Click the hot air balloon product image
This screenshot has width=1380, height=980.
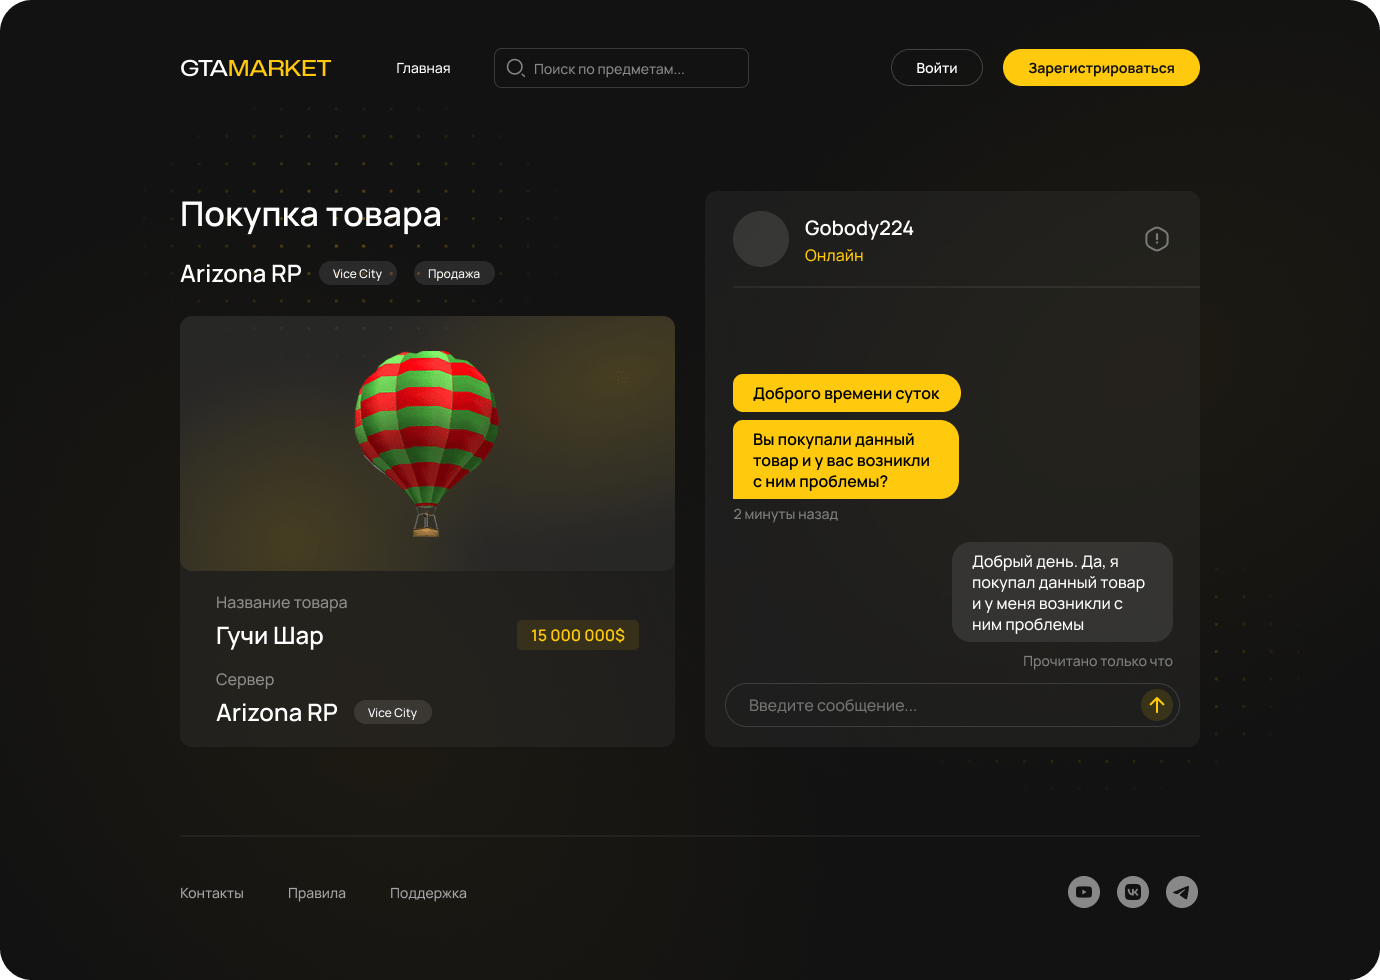point(427,443)
